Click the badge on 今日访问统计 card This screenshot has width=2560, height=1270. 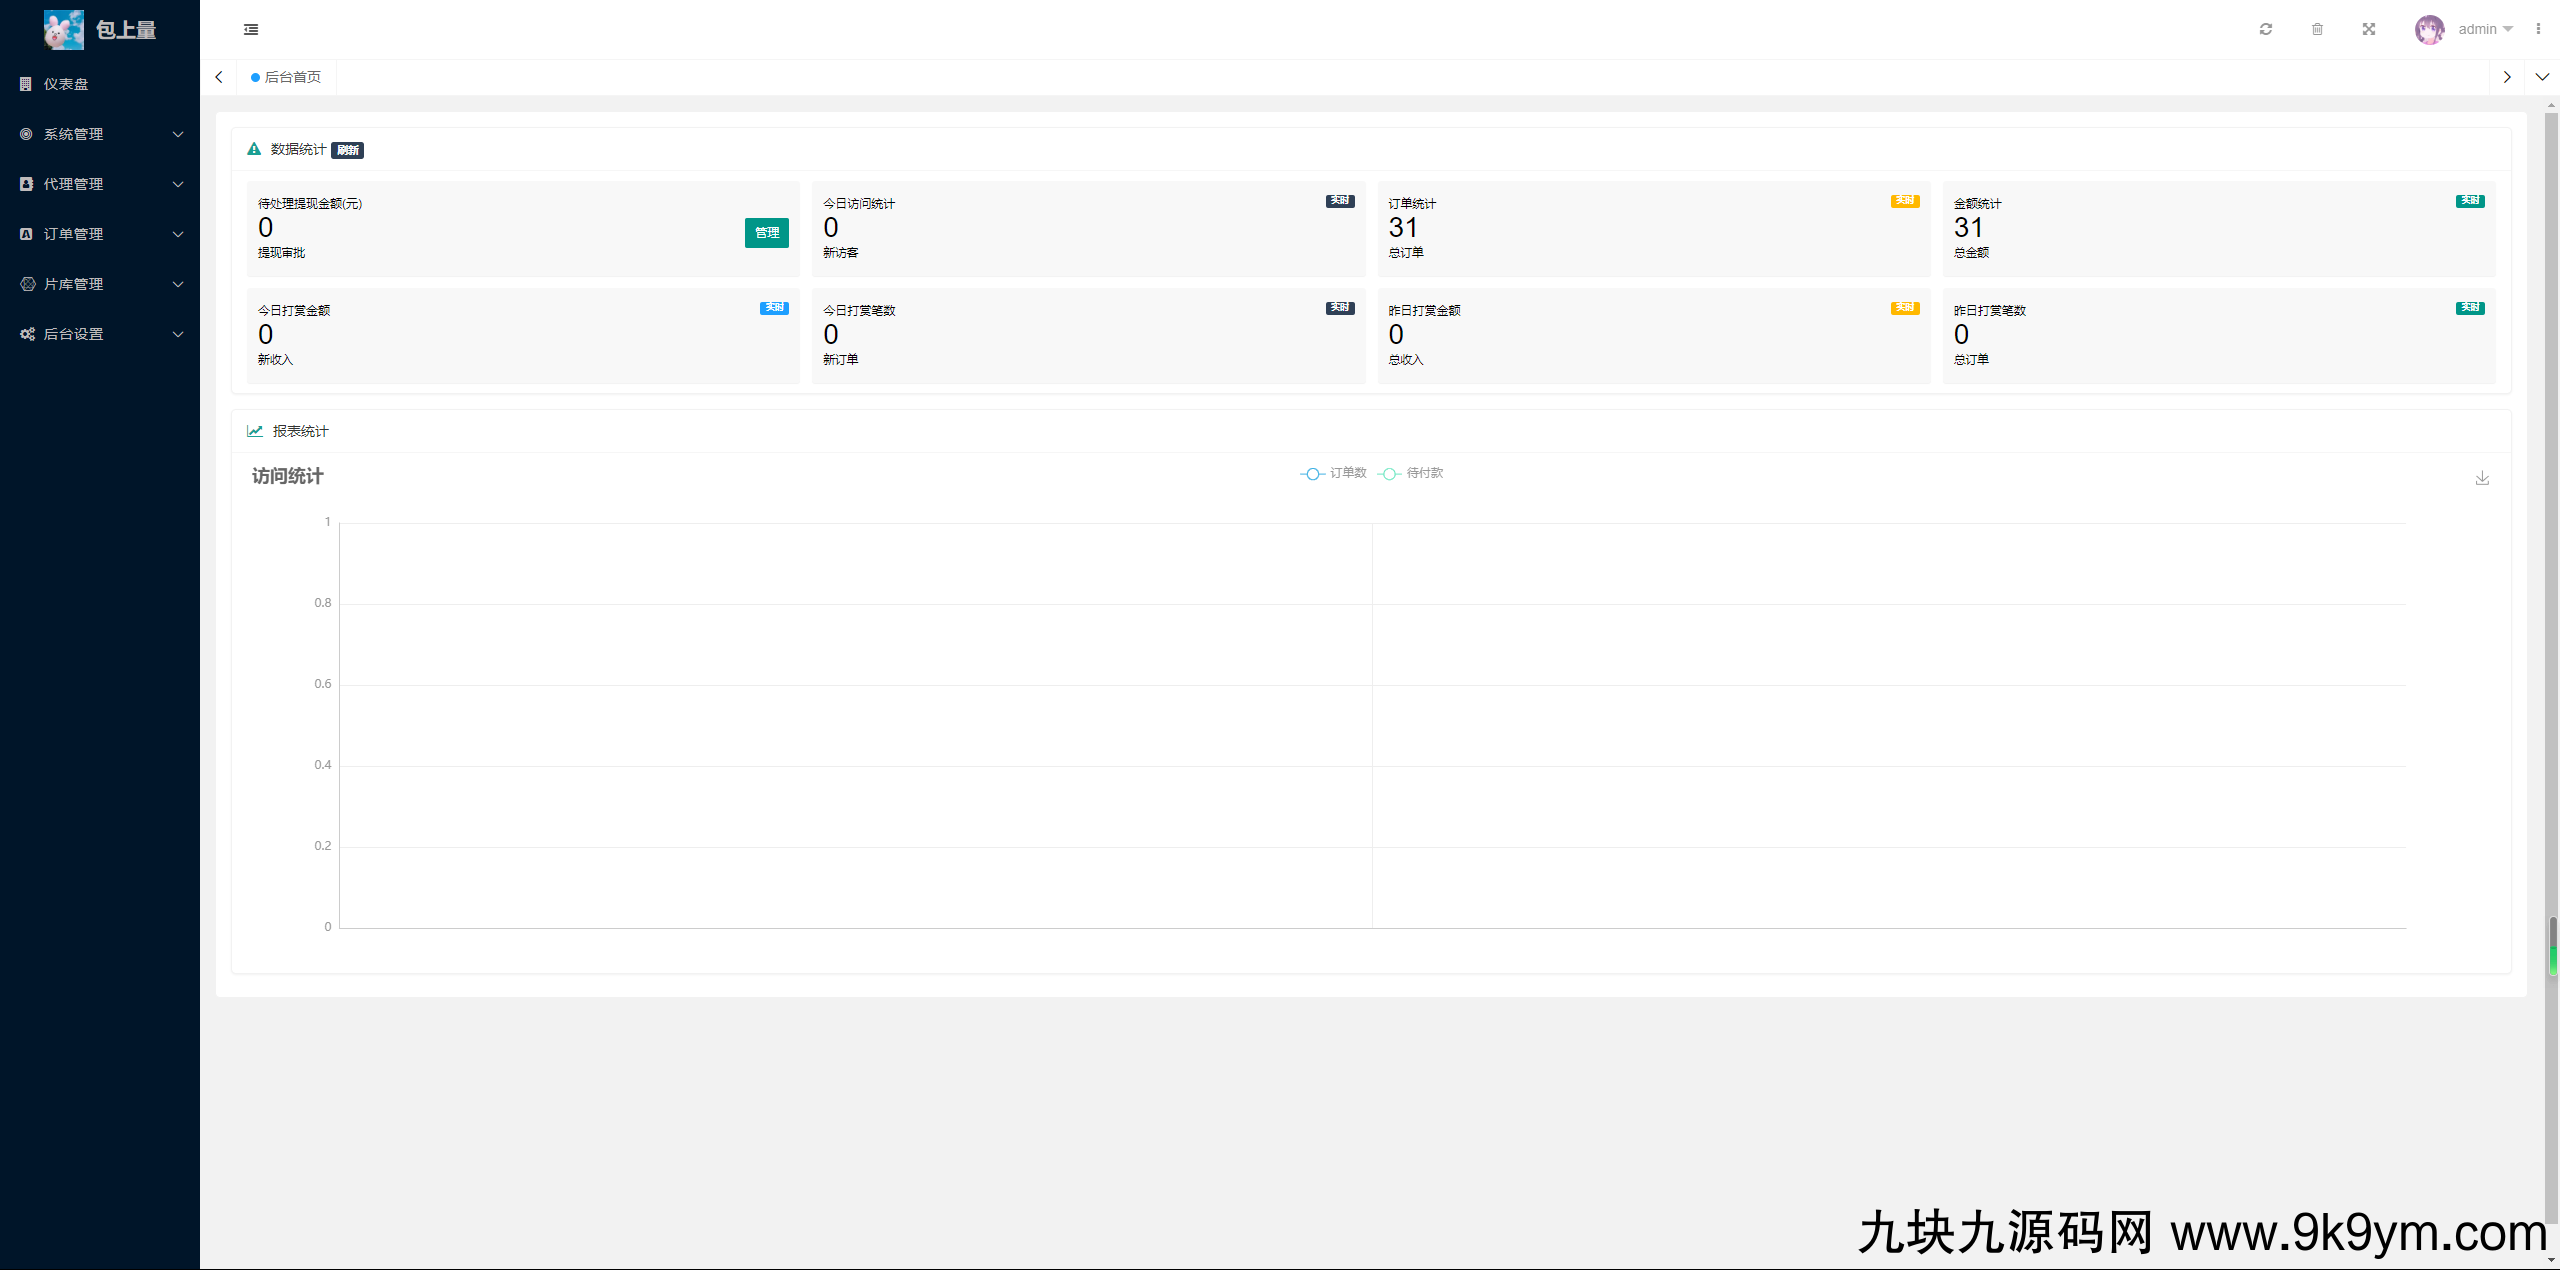coord(1340,201)
